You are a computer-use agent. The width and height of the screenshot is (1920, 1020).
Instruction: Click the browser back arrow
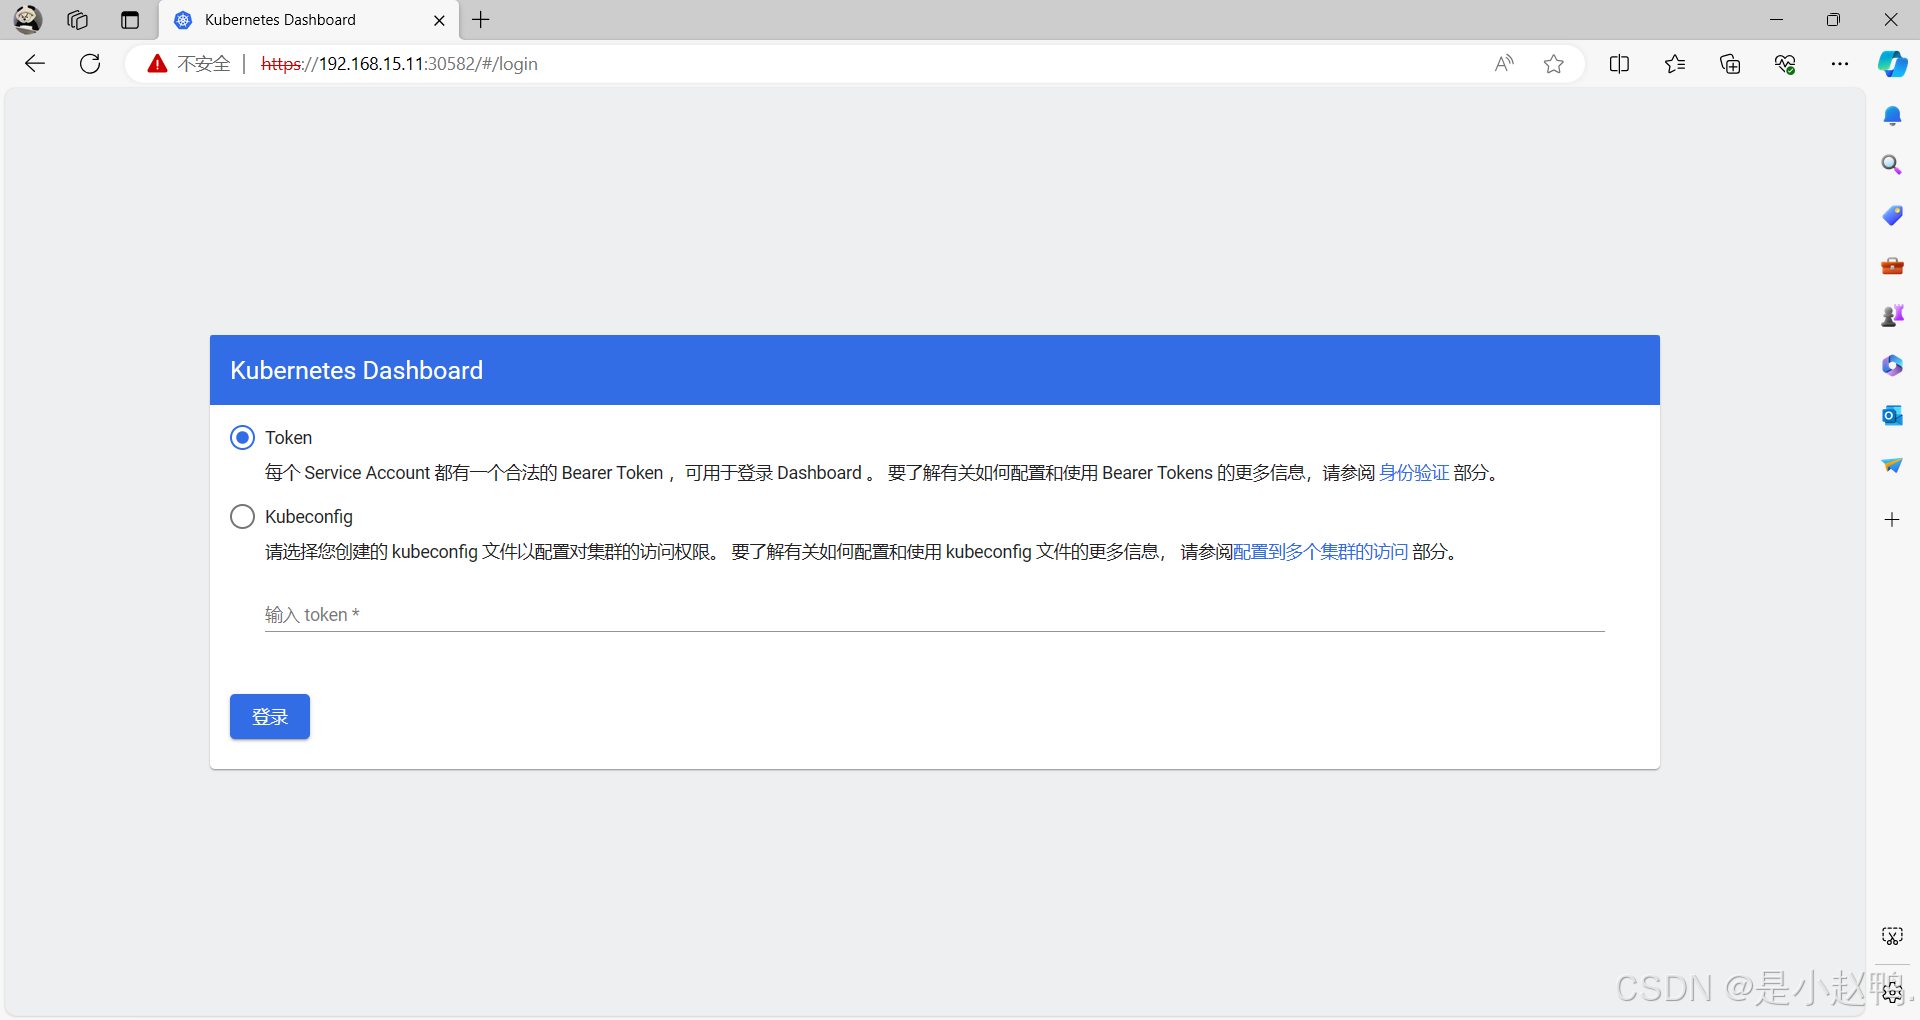35,64
